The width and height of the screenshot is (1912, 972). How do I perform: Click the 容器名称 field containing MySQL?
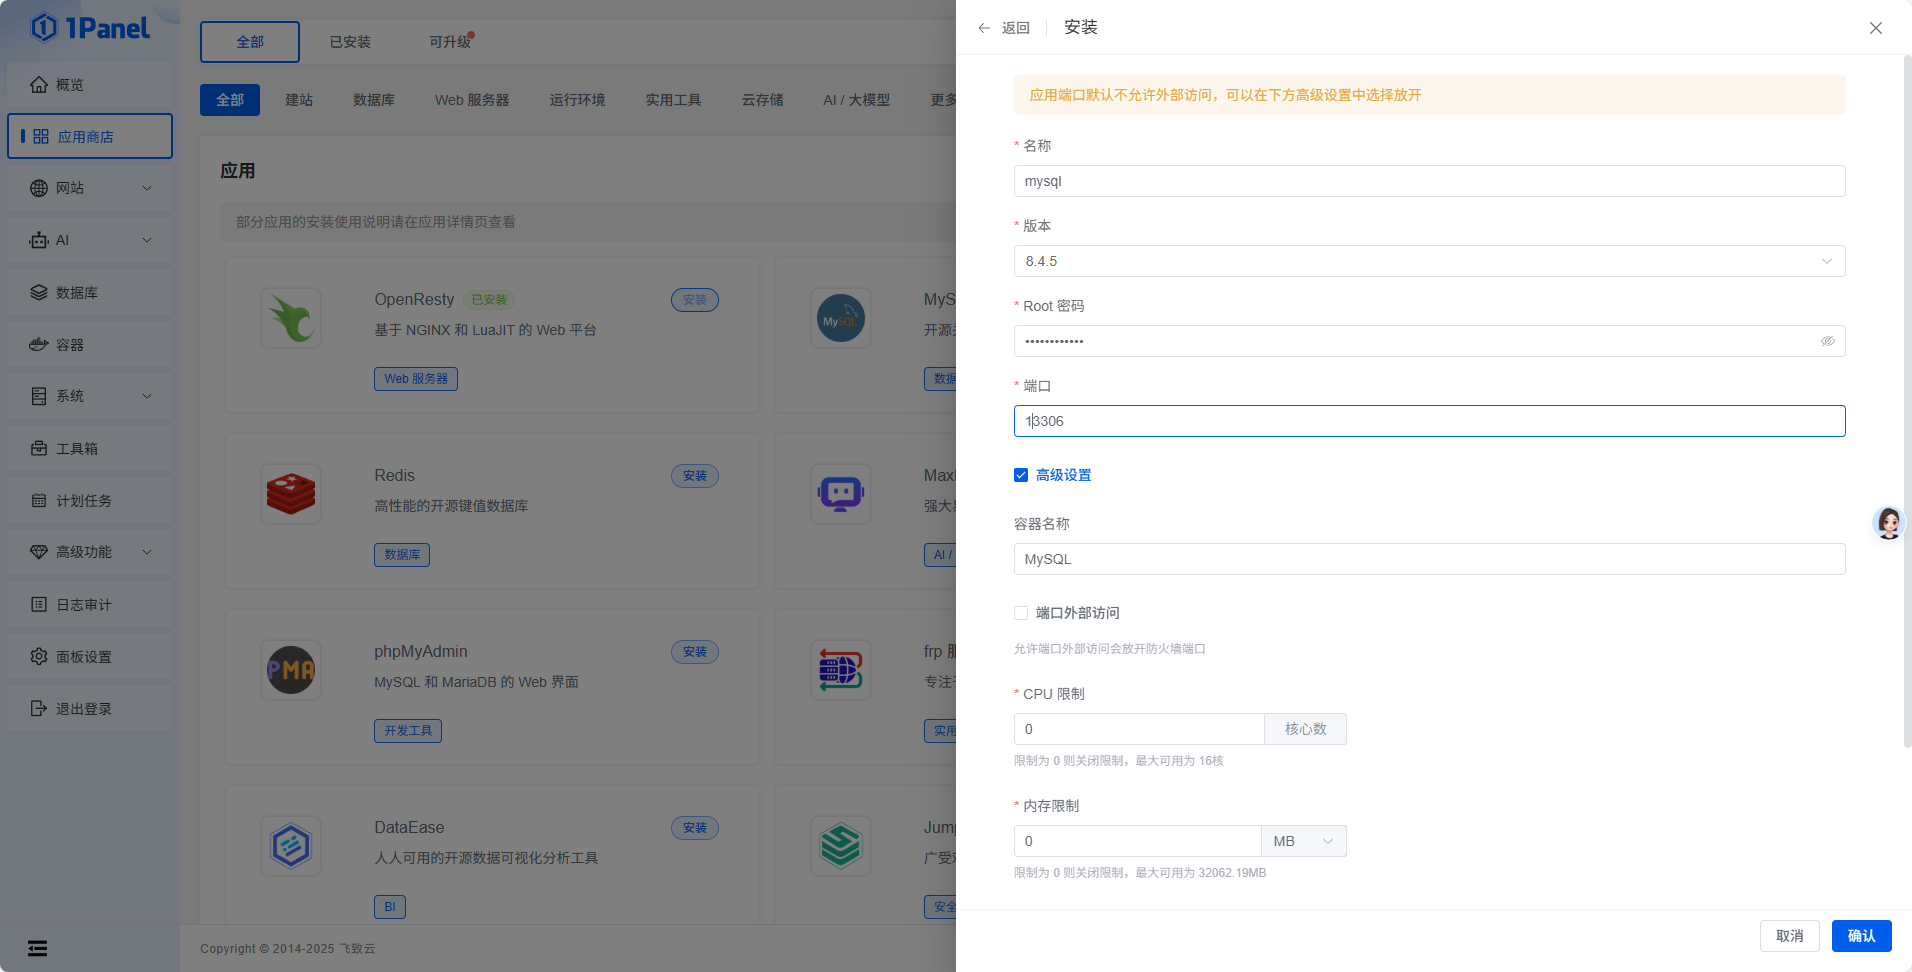pyautogui.click(x=1429, y=559)
